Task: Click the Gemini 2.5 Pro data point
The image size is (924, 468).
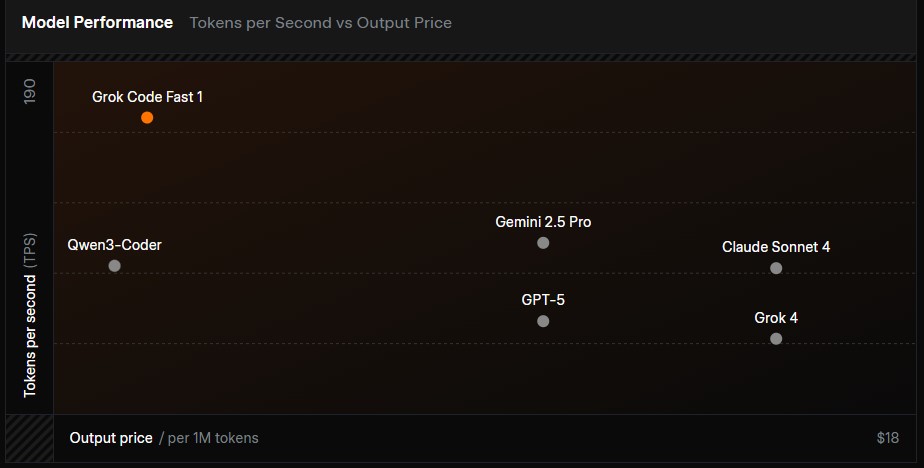Action: (x=543, y=243)
